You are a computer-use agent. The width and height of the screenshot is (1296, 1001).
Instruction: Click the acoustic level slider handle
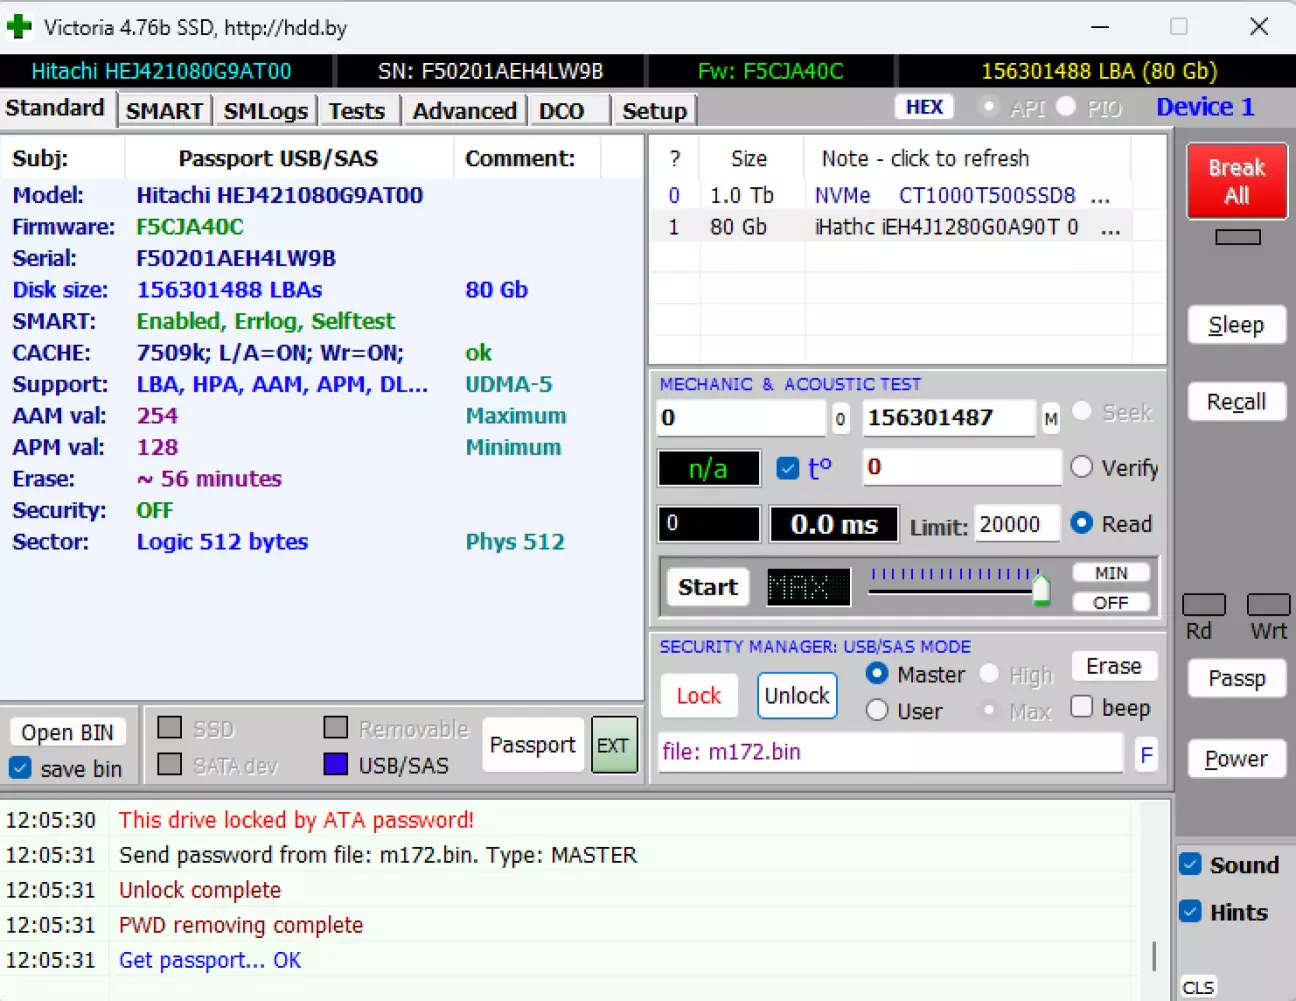(x=1041, y=590)
